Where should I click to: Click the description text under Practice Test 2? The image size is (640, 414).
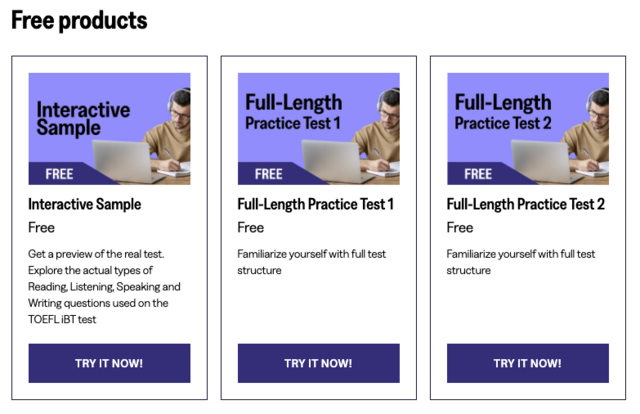point(520,262)
